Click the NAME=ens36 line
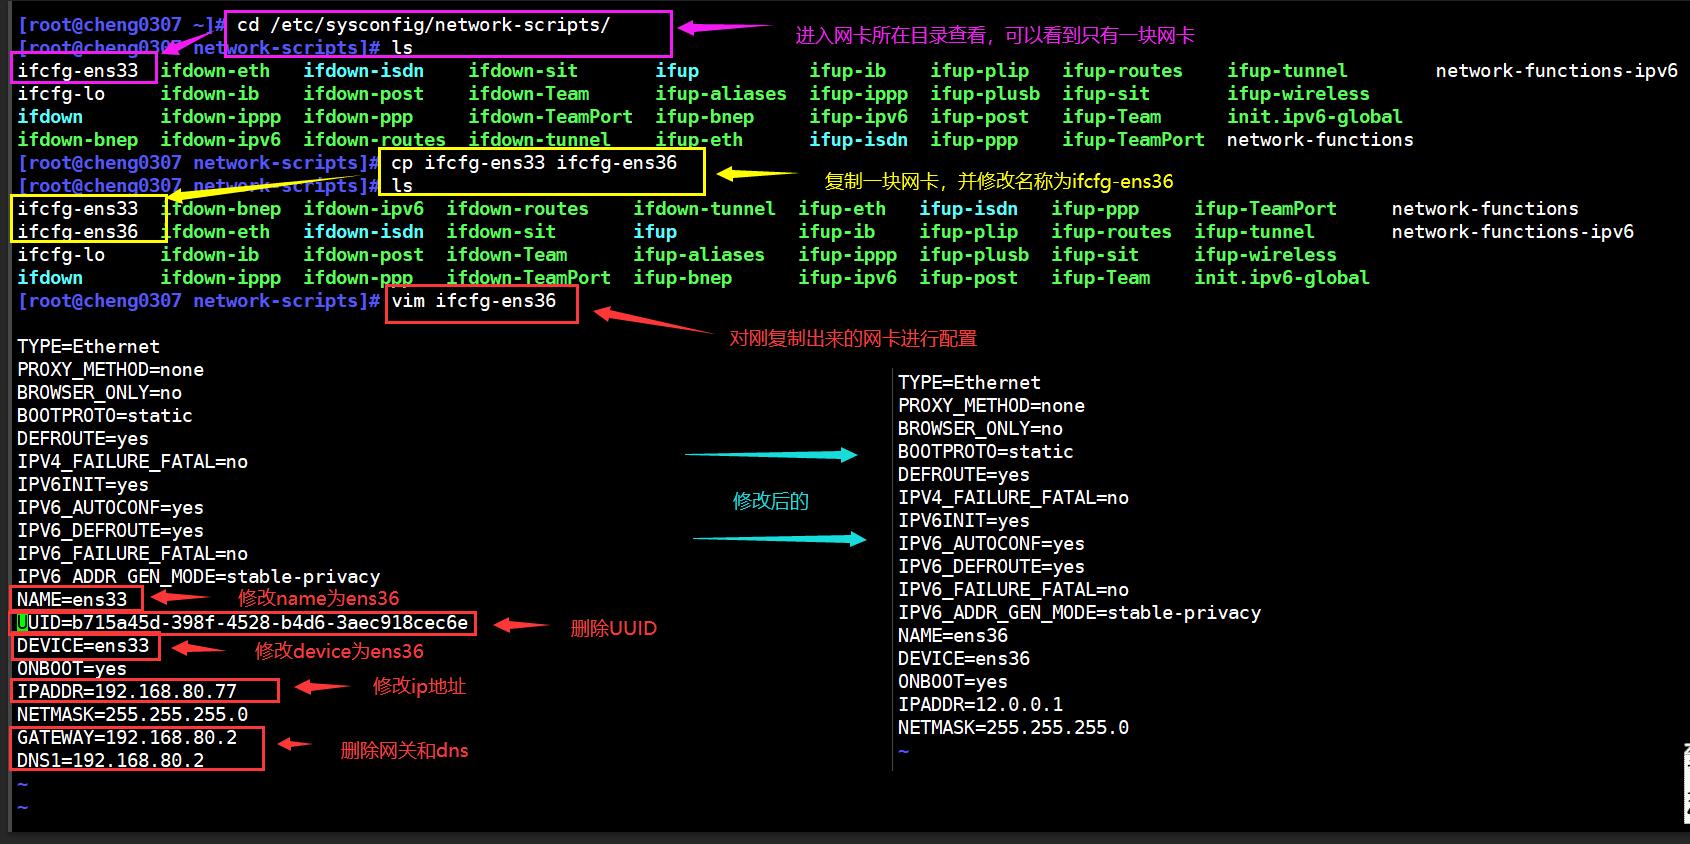This screenshot has width=1690, height=844. 953,635
